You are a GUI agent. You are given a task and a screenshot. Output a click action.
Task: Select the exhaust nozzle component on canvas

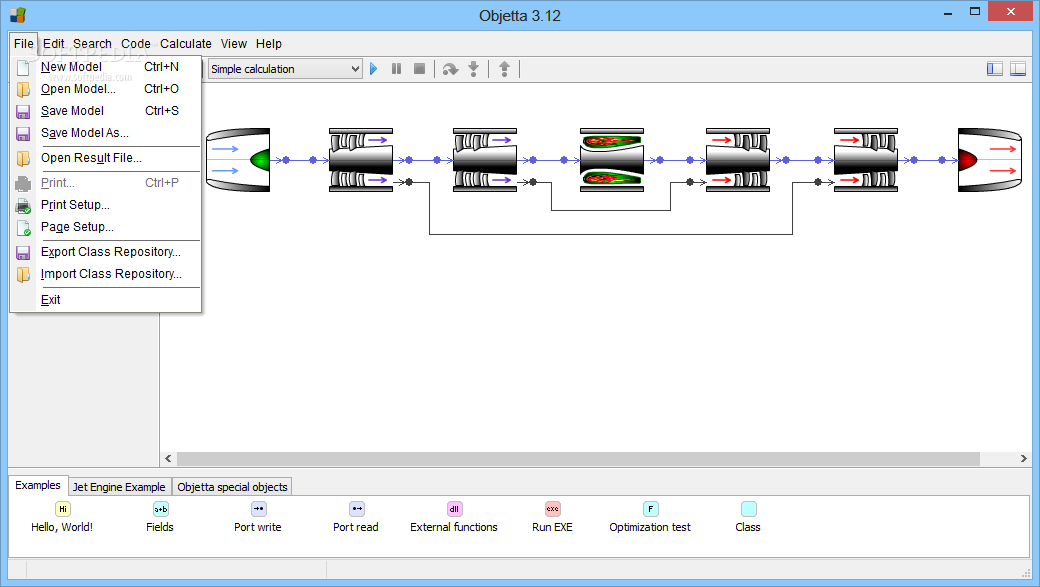[x=990, y=160]
